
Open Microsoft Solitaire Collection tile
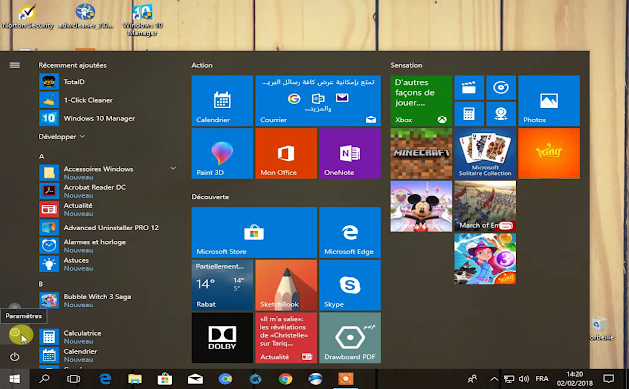pyautogui.click(x=485, y=153)
